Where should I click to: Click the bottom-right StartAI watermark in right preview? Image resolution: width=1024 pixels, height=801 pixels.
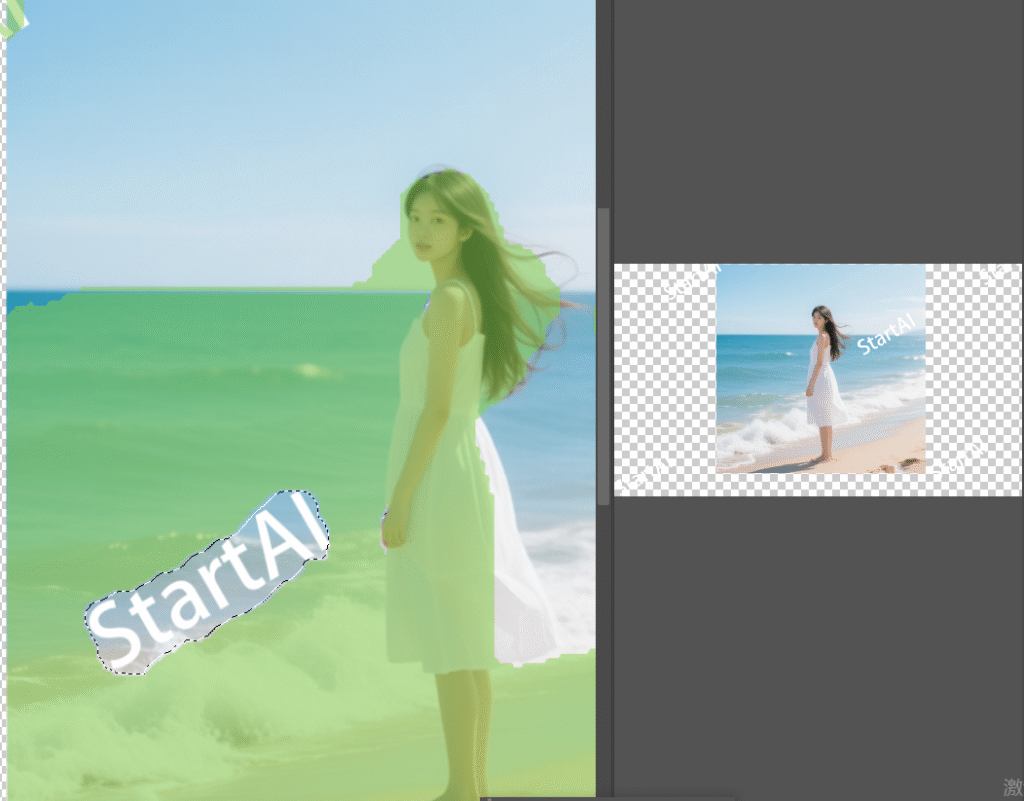coord(960,458)
